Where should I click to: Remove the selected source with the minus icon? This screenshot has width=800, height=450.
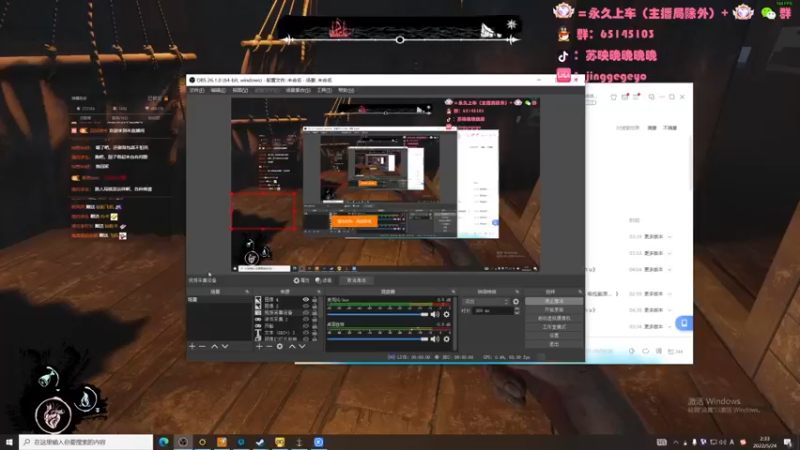click(x=269, y=346)
